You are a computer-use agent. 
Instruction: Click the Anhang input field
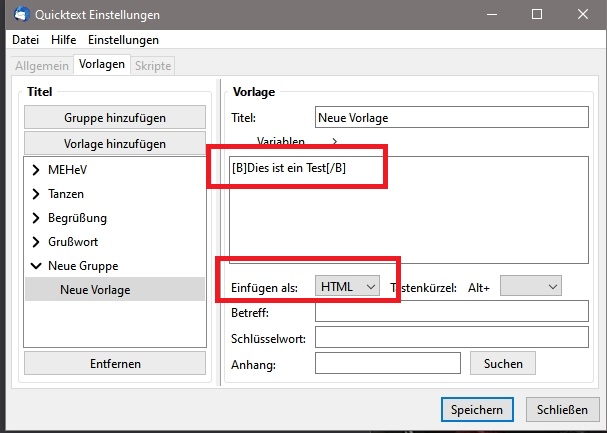pos(388,363)
